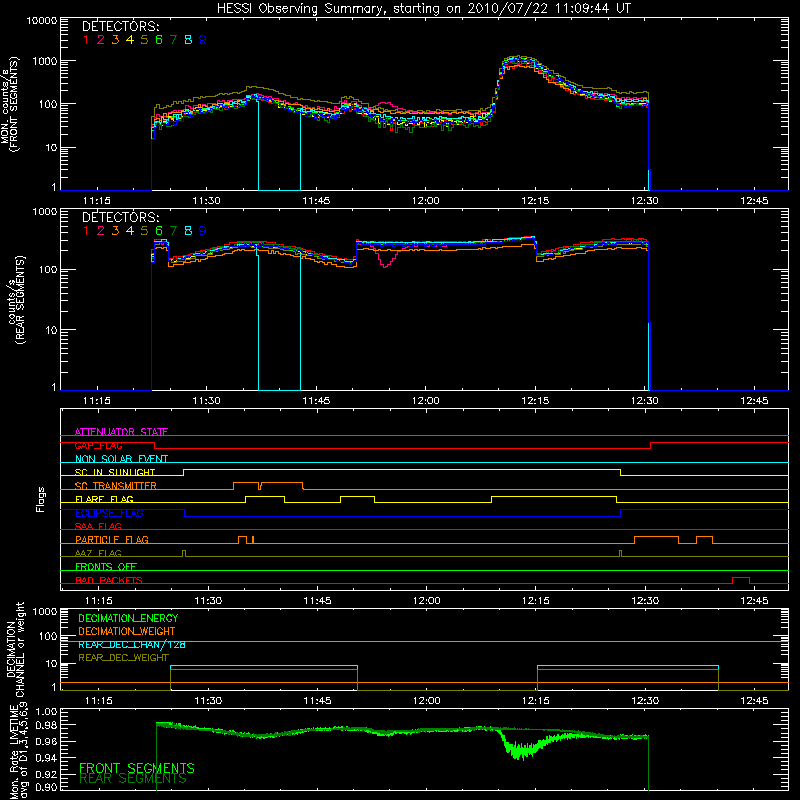
Task: Click the olive flag label above FRONTS_OFF
Action: coord(98,553)
